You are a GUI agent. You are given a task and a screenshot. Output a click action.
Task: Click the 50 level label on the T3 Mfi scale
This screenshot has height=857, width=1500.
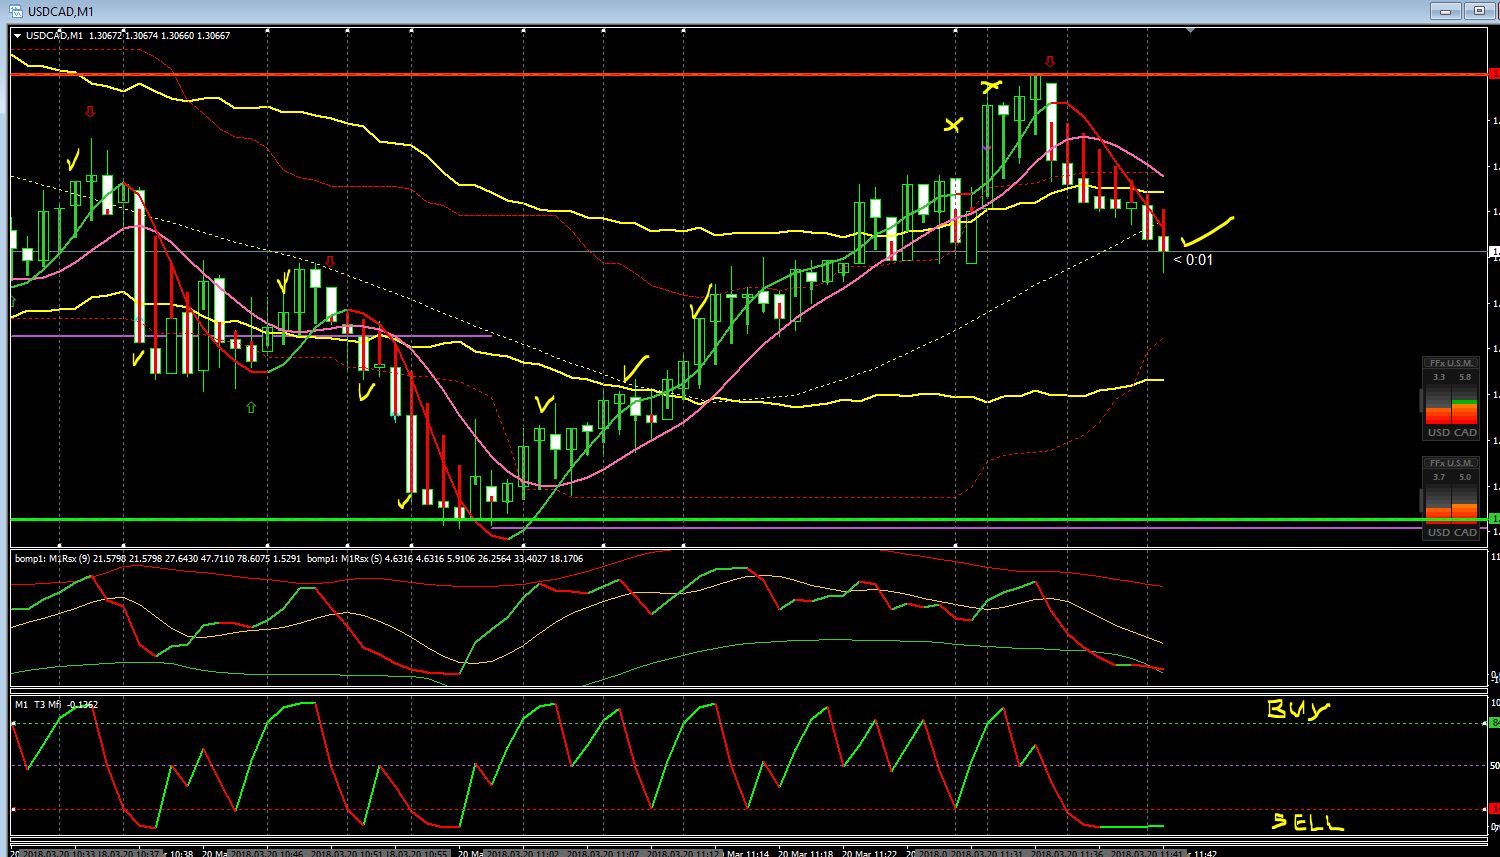point(1494,766)
